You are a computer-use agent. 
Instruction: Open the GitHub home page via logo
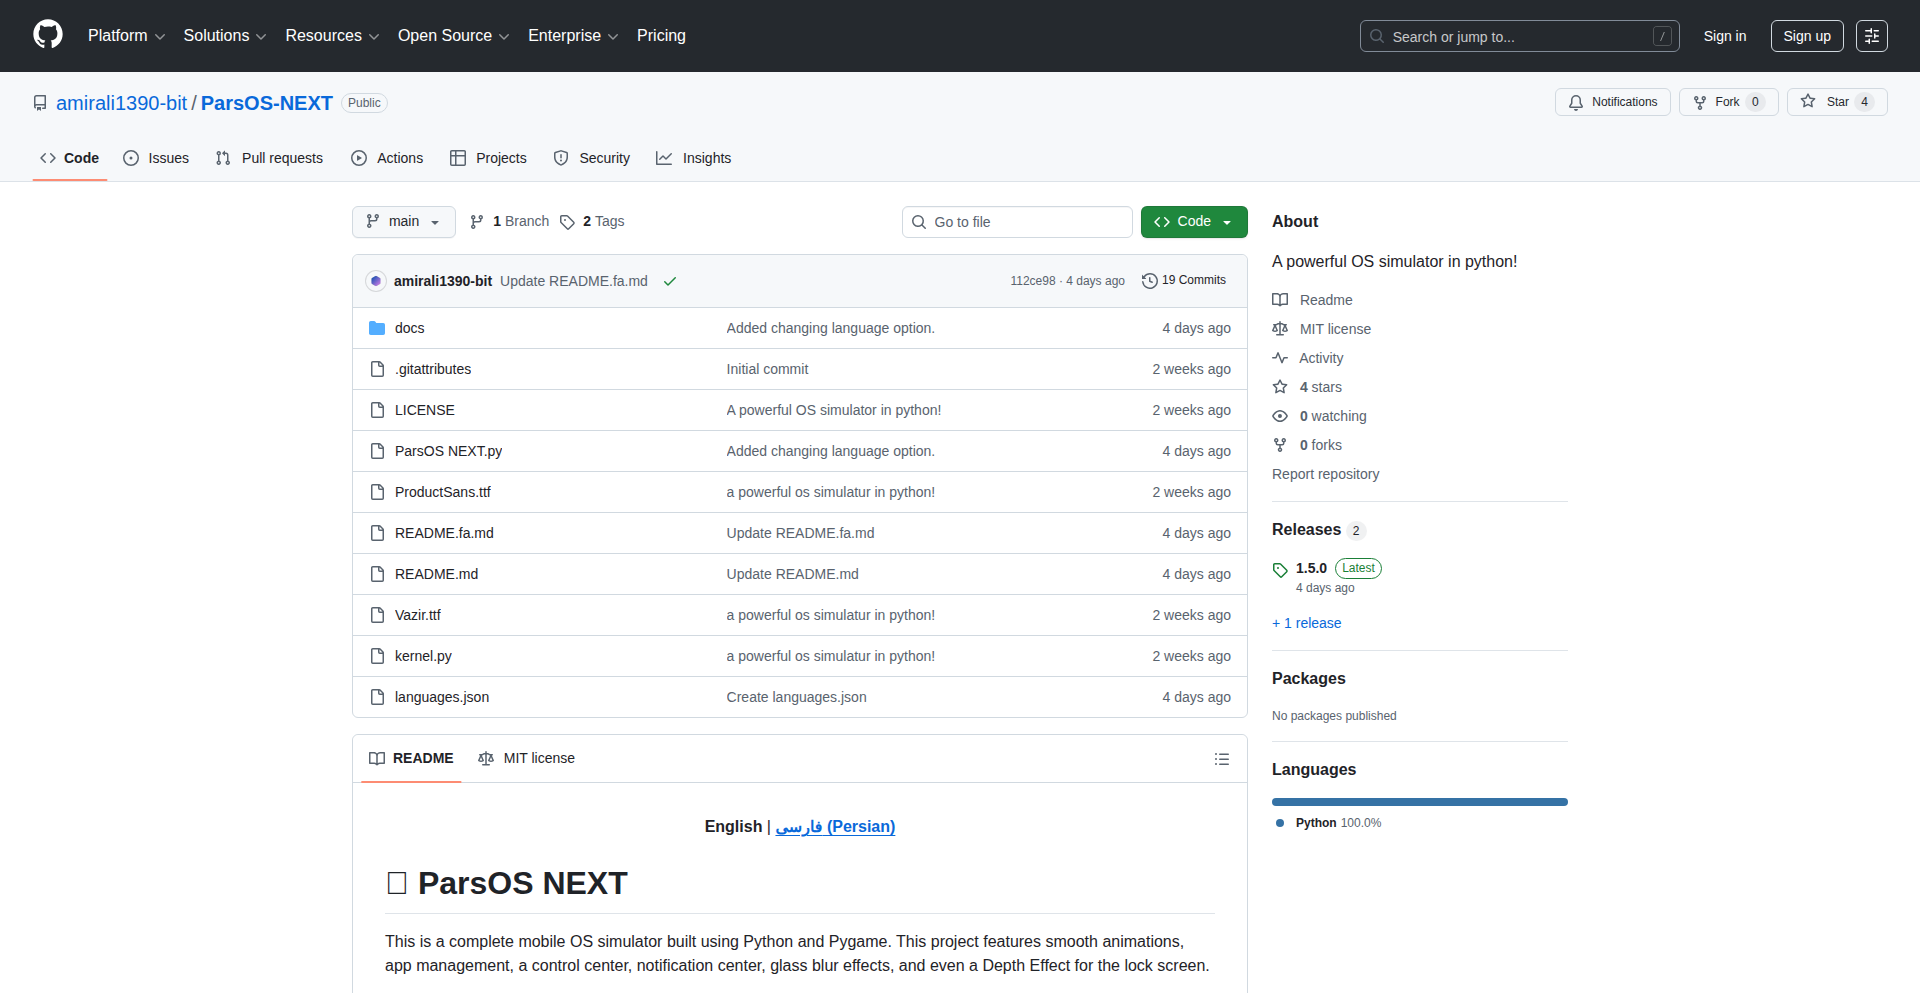(46, 35)
